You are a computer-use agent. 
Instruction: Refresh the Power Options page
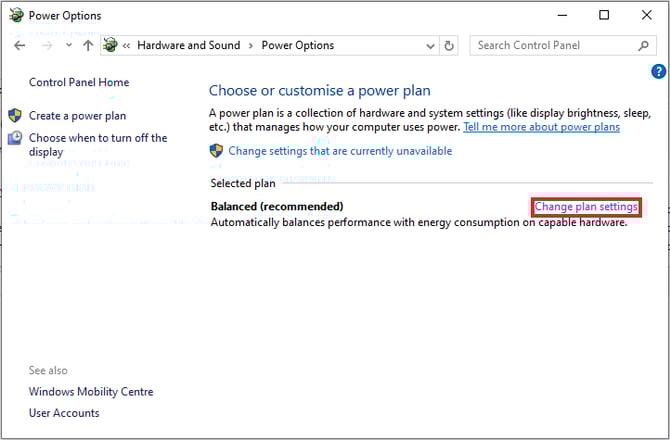[450, 46]
